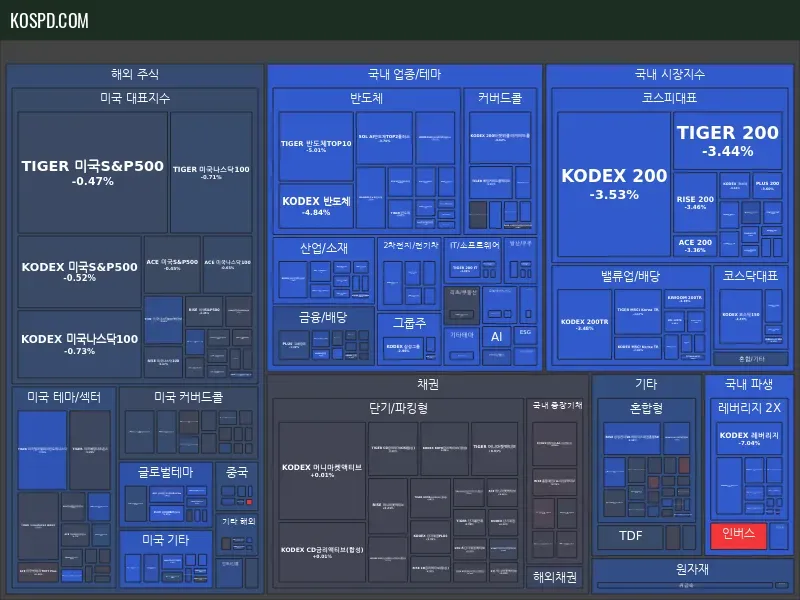The image size is (800, 600).
Task: Select the 해외채권 box
Action: pyautogui.click(x=555, y=577)
